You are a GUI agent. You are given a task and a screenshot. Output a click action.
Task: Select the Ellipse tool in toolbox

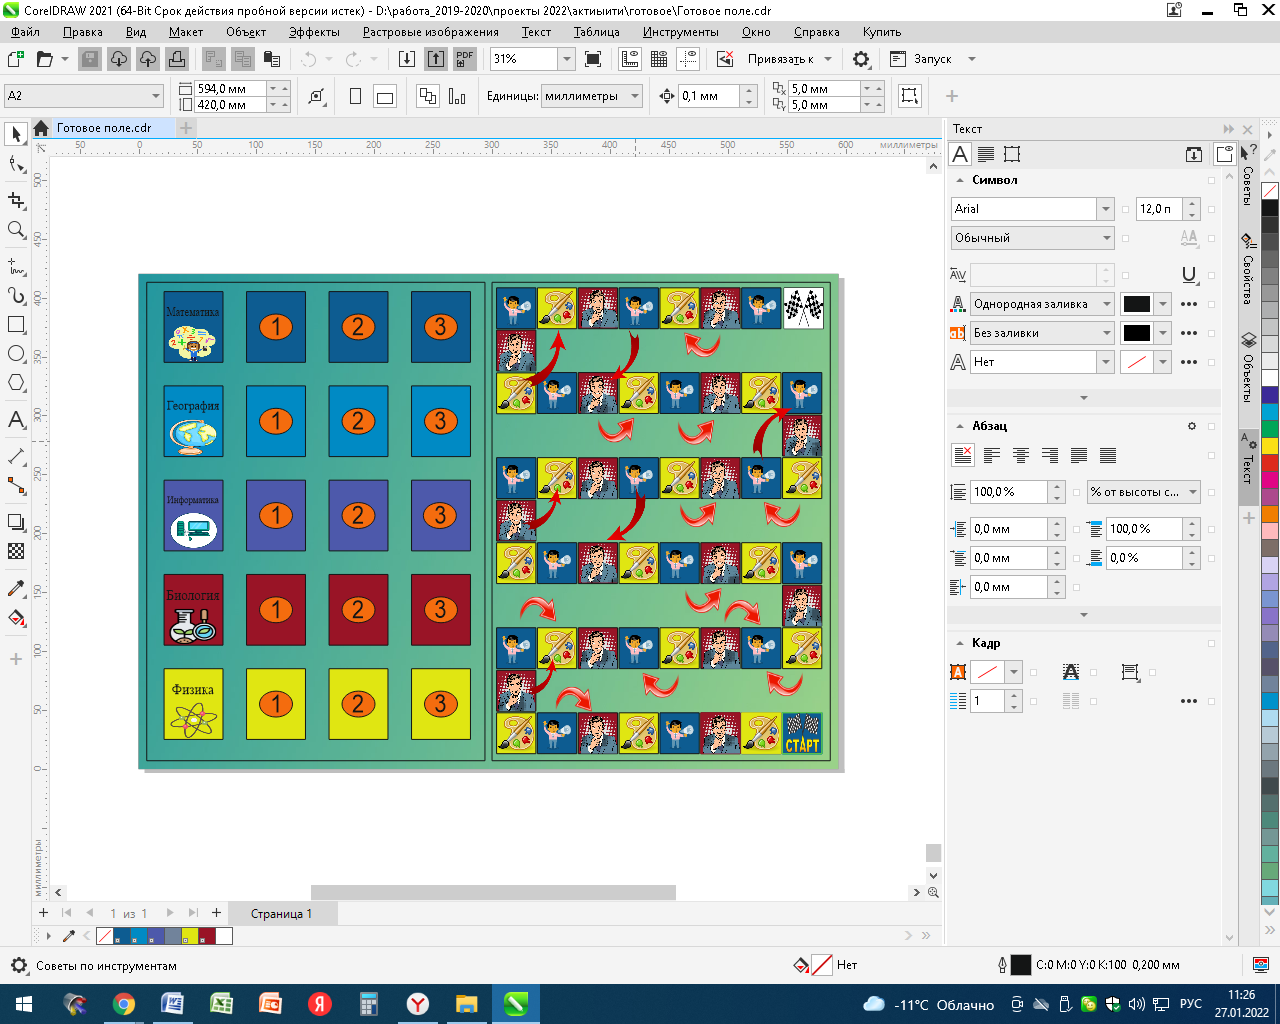16,354
